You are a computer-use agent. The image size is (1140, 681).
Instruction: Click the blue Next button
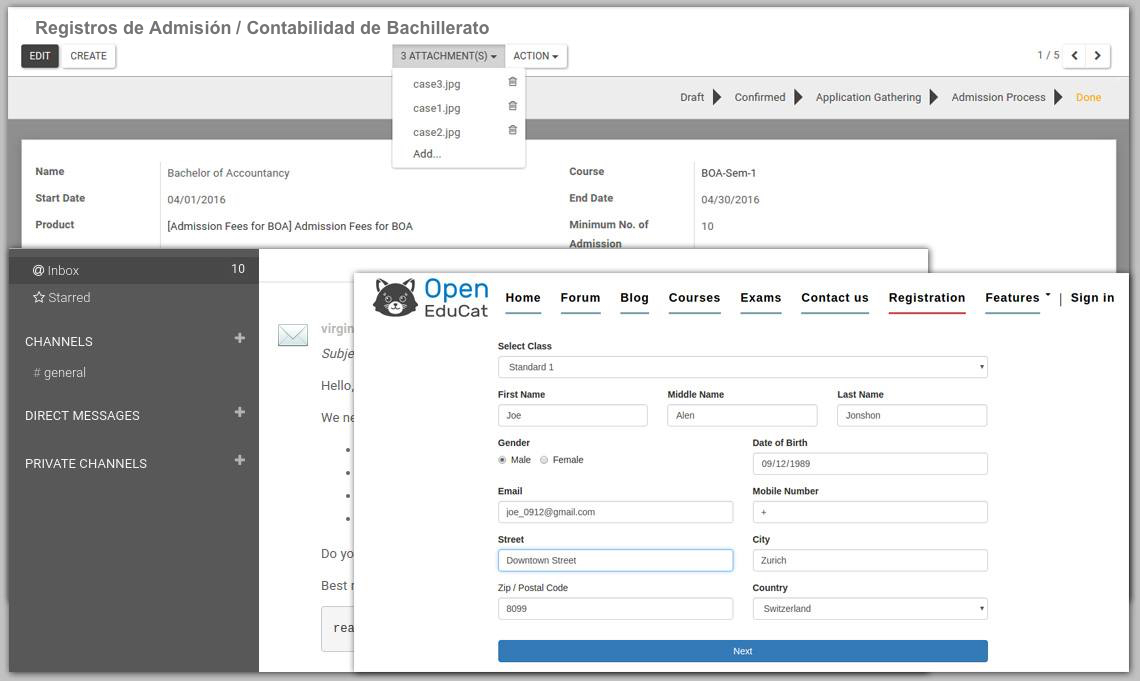pyautogui.click(x=742, y=651)
